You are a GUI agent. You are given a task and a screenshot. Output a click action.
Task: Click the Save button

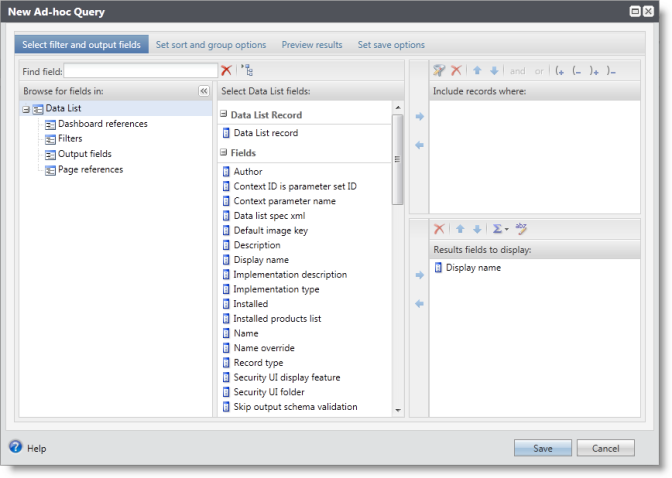tap(543, 449)
